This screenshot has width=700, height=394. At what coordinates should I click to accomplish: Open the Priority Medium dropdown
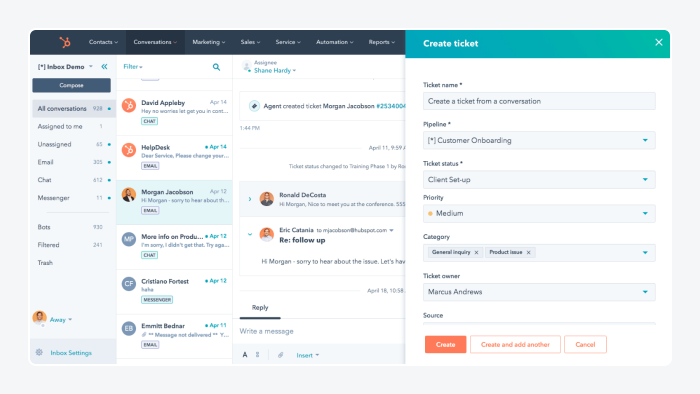pyautogui.click(x=539, y=214)
